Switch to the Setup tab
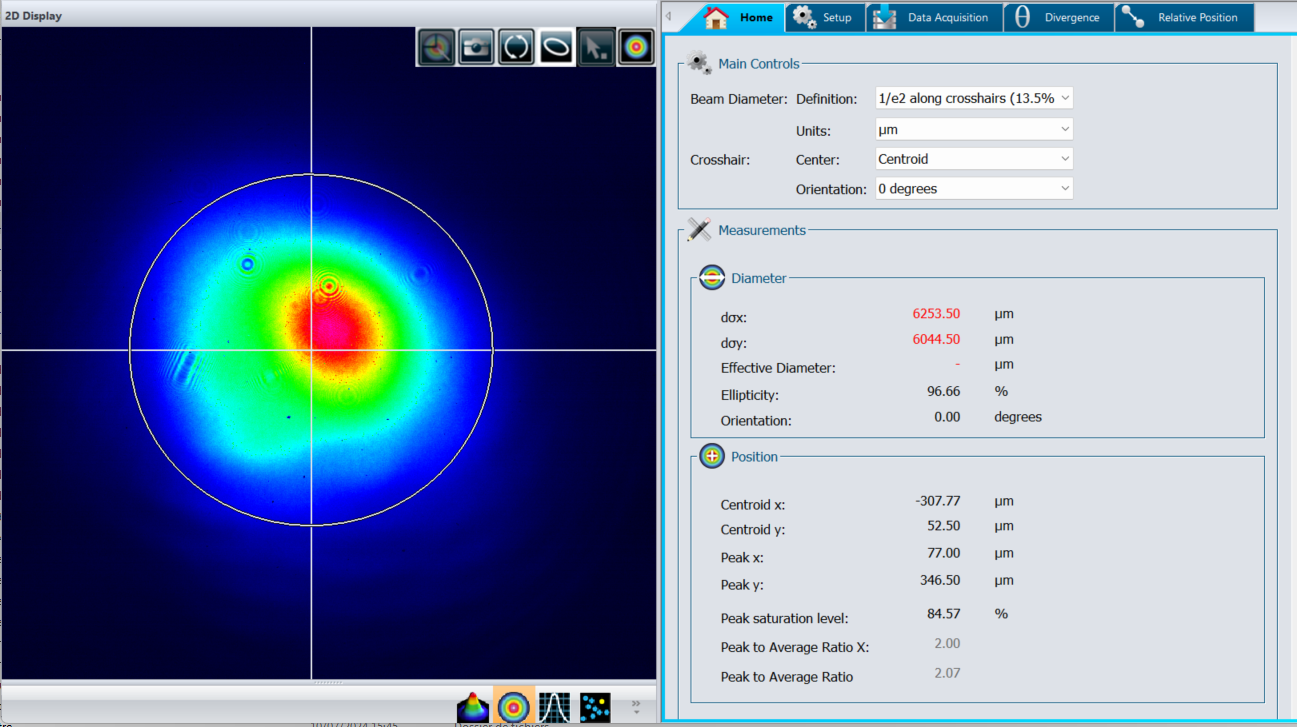Image resolution: width=1297 pixels, height=727 pixels. coord(825,18)
